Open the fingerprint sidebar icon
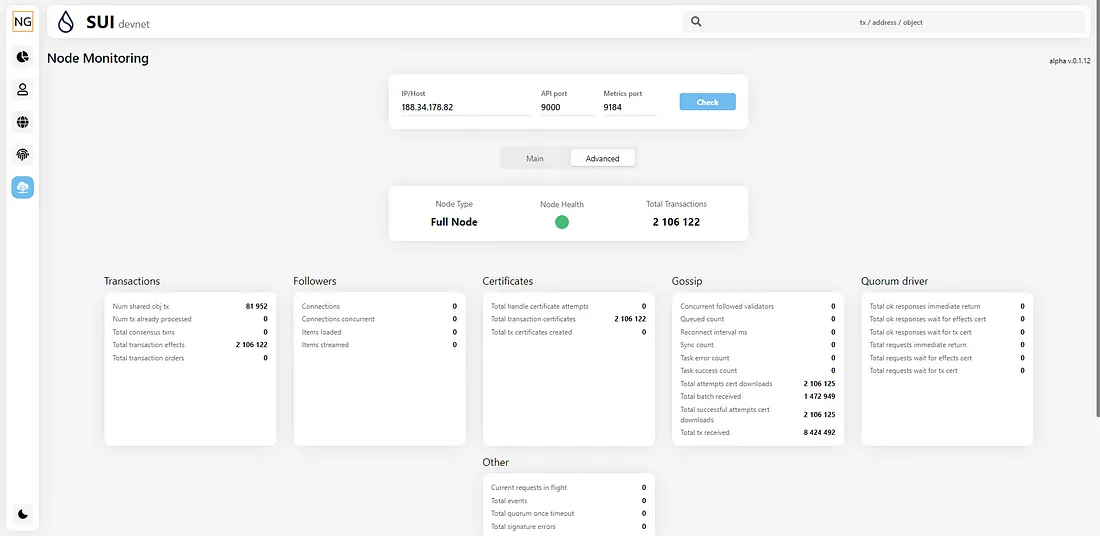1100x536 pixels. [x=22, y=154]
